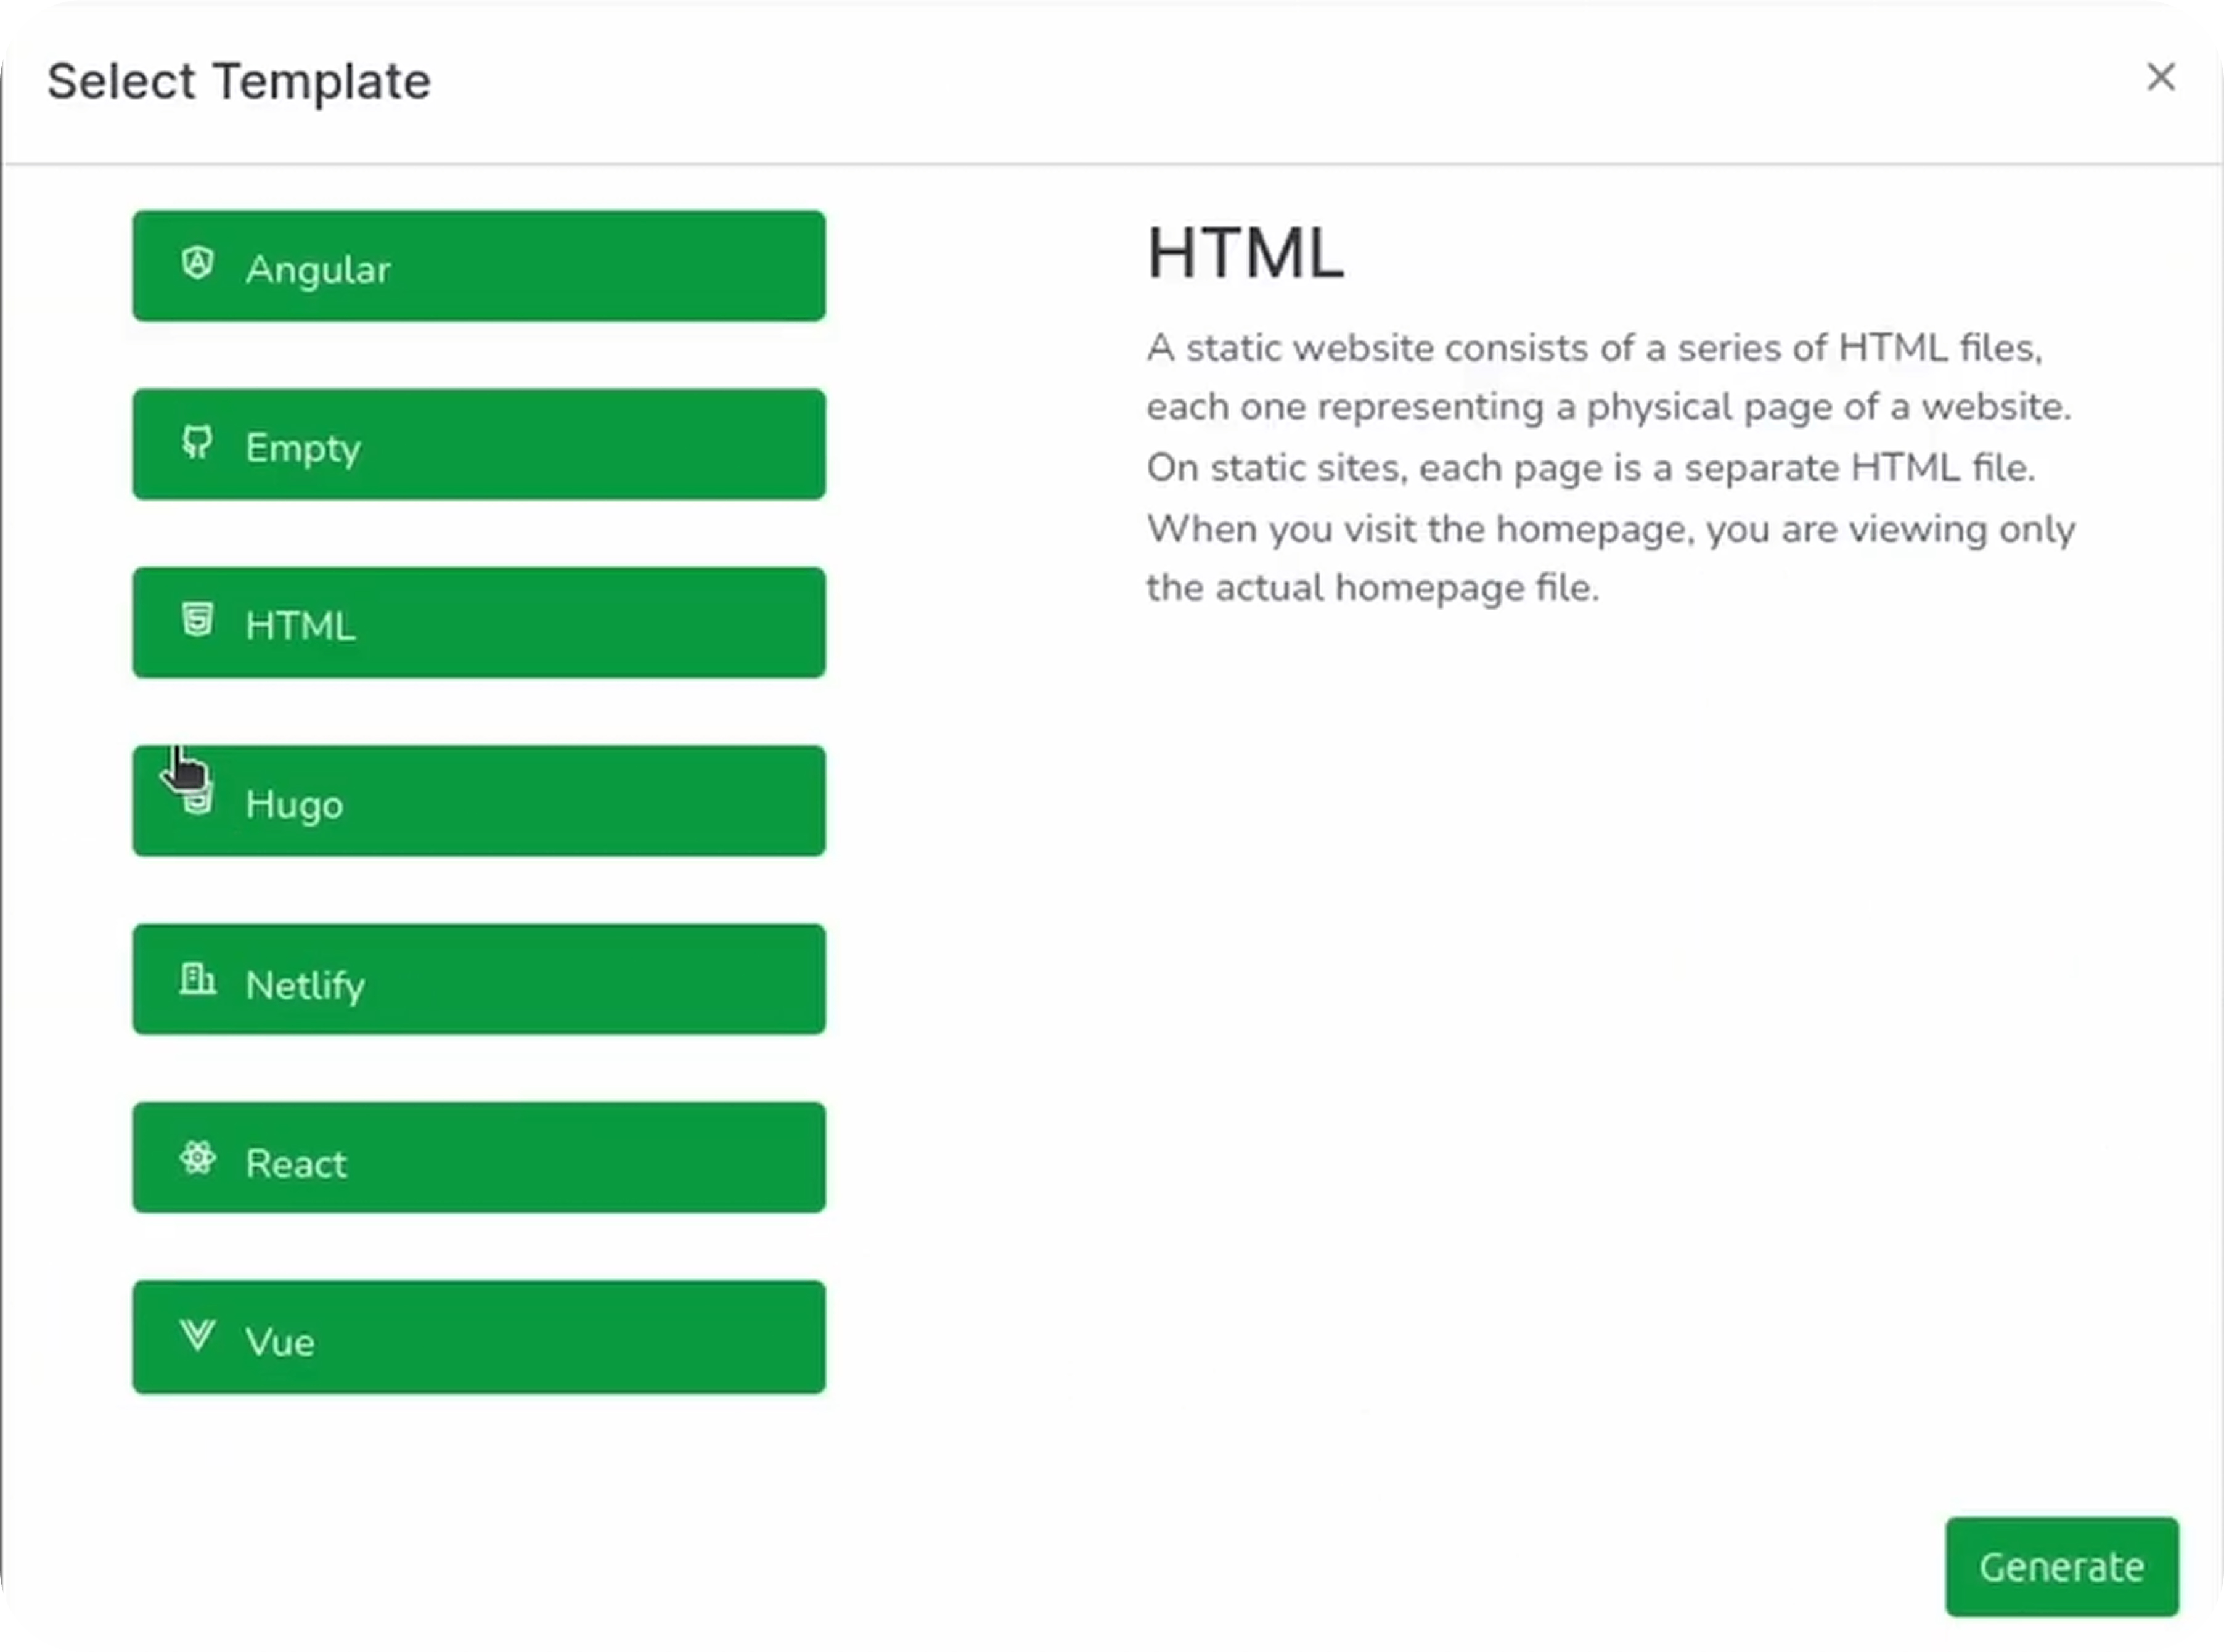Click the HTML5 badge icon
This screenshot has width=2224, height=1652.
tap(197, 620)
